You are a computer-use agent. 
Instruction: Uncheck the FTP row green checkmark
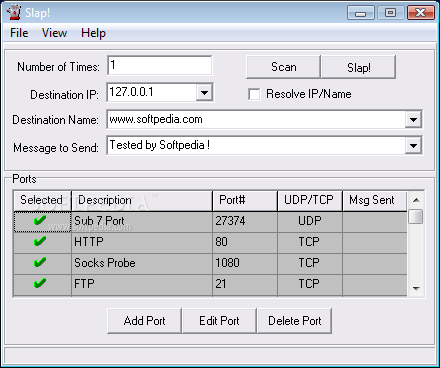click(x=40, y=284)
